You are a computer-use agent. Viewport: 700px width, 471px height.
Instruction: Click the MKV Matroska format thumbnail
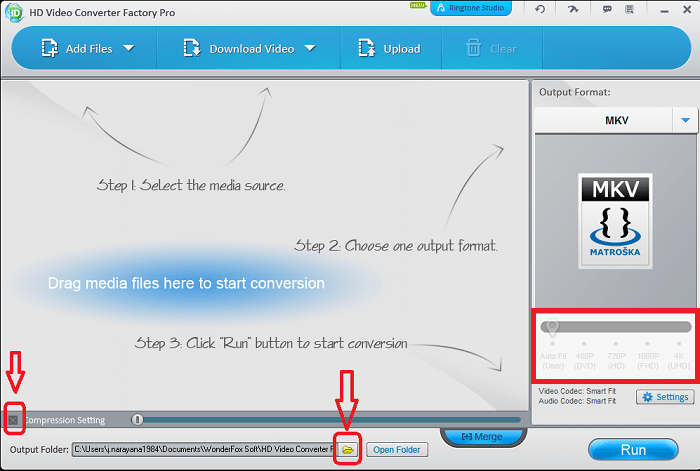tap(615, 221)
